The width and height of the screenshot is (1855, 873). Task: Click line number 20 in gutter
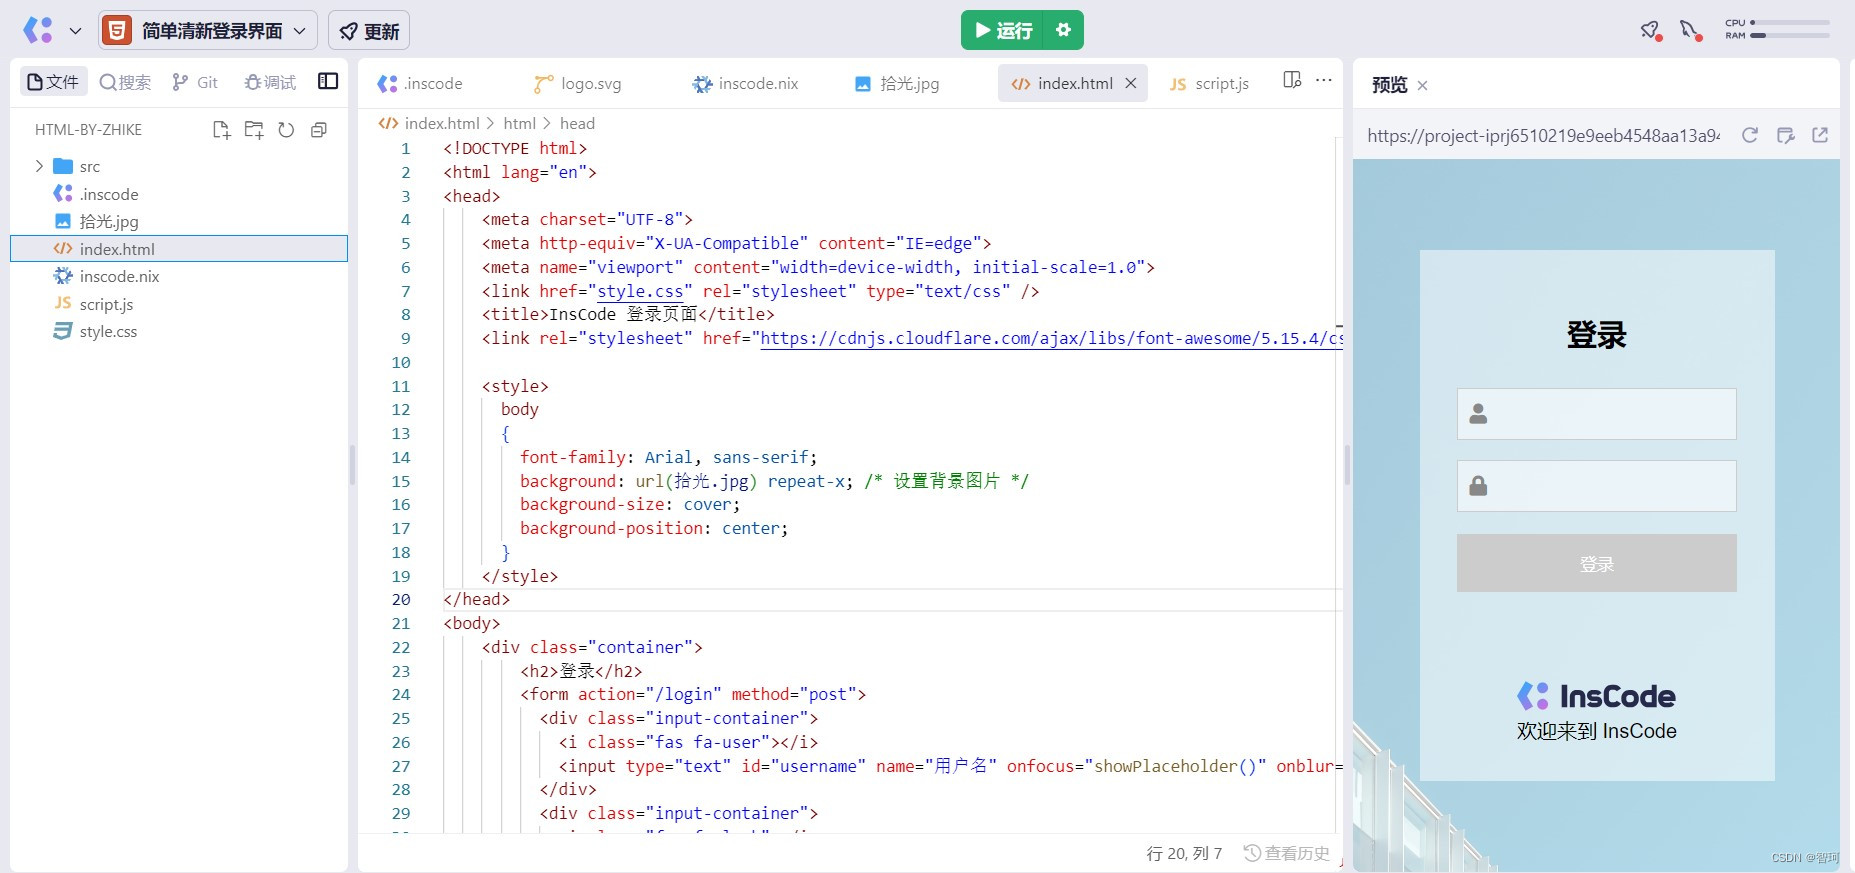[x=400, y=599]
